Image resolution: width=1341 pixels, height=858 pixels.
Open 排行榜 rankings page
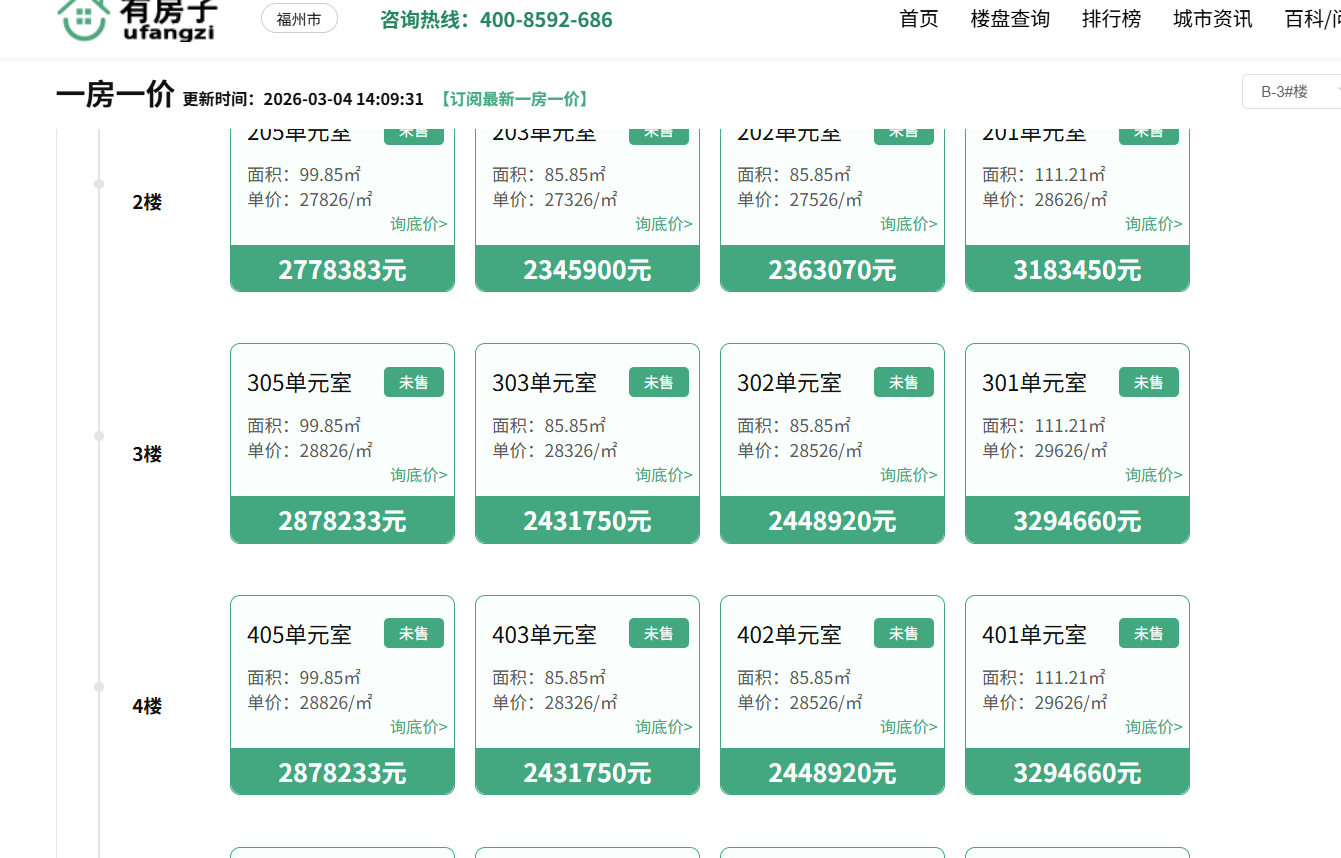point(1111,19)
